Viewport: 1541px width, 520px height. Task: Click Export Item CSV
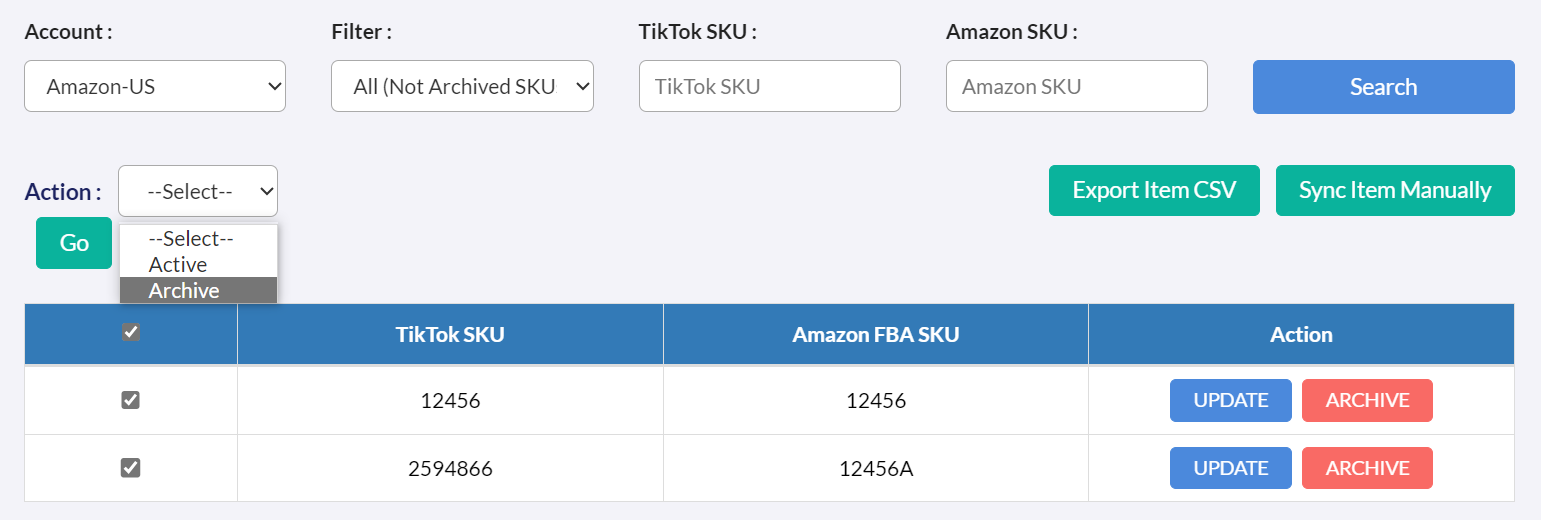coord(1154,190)
